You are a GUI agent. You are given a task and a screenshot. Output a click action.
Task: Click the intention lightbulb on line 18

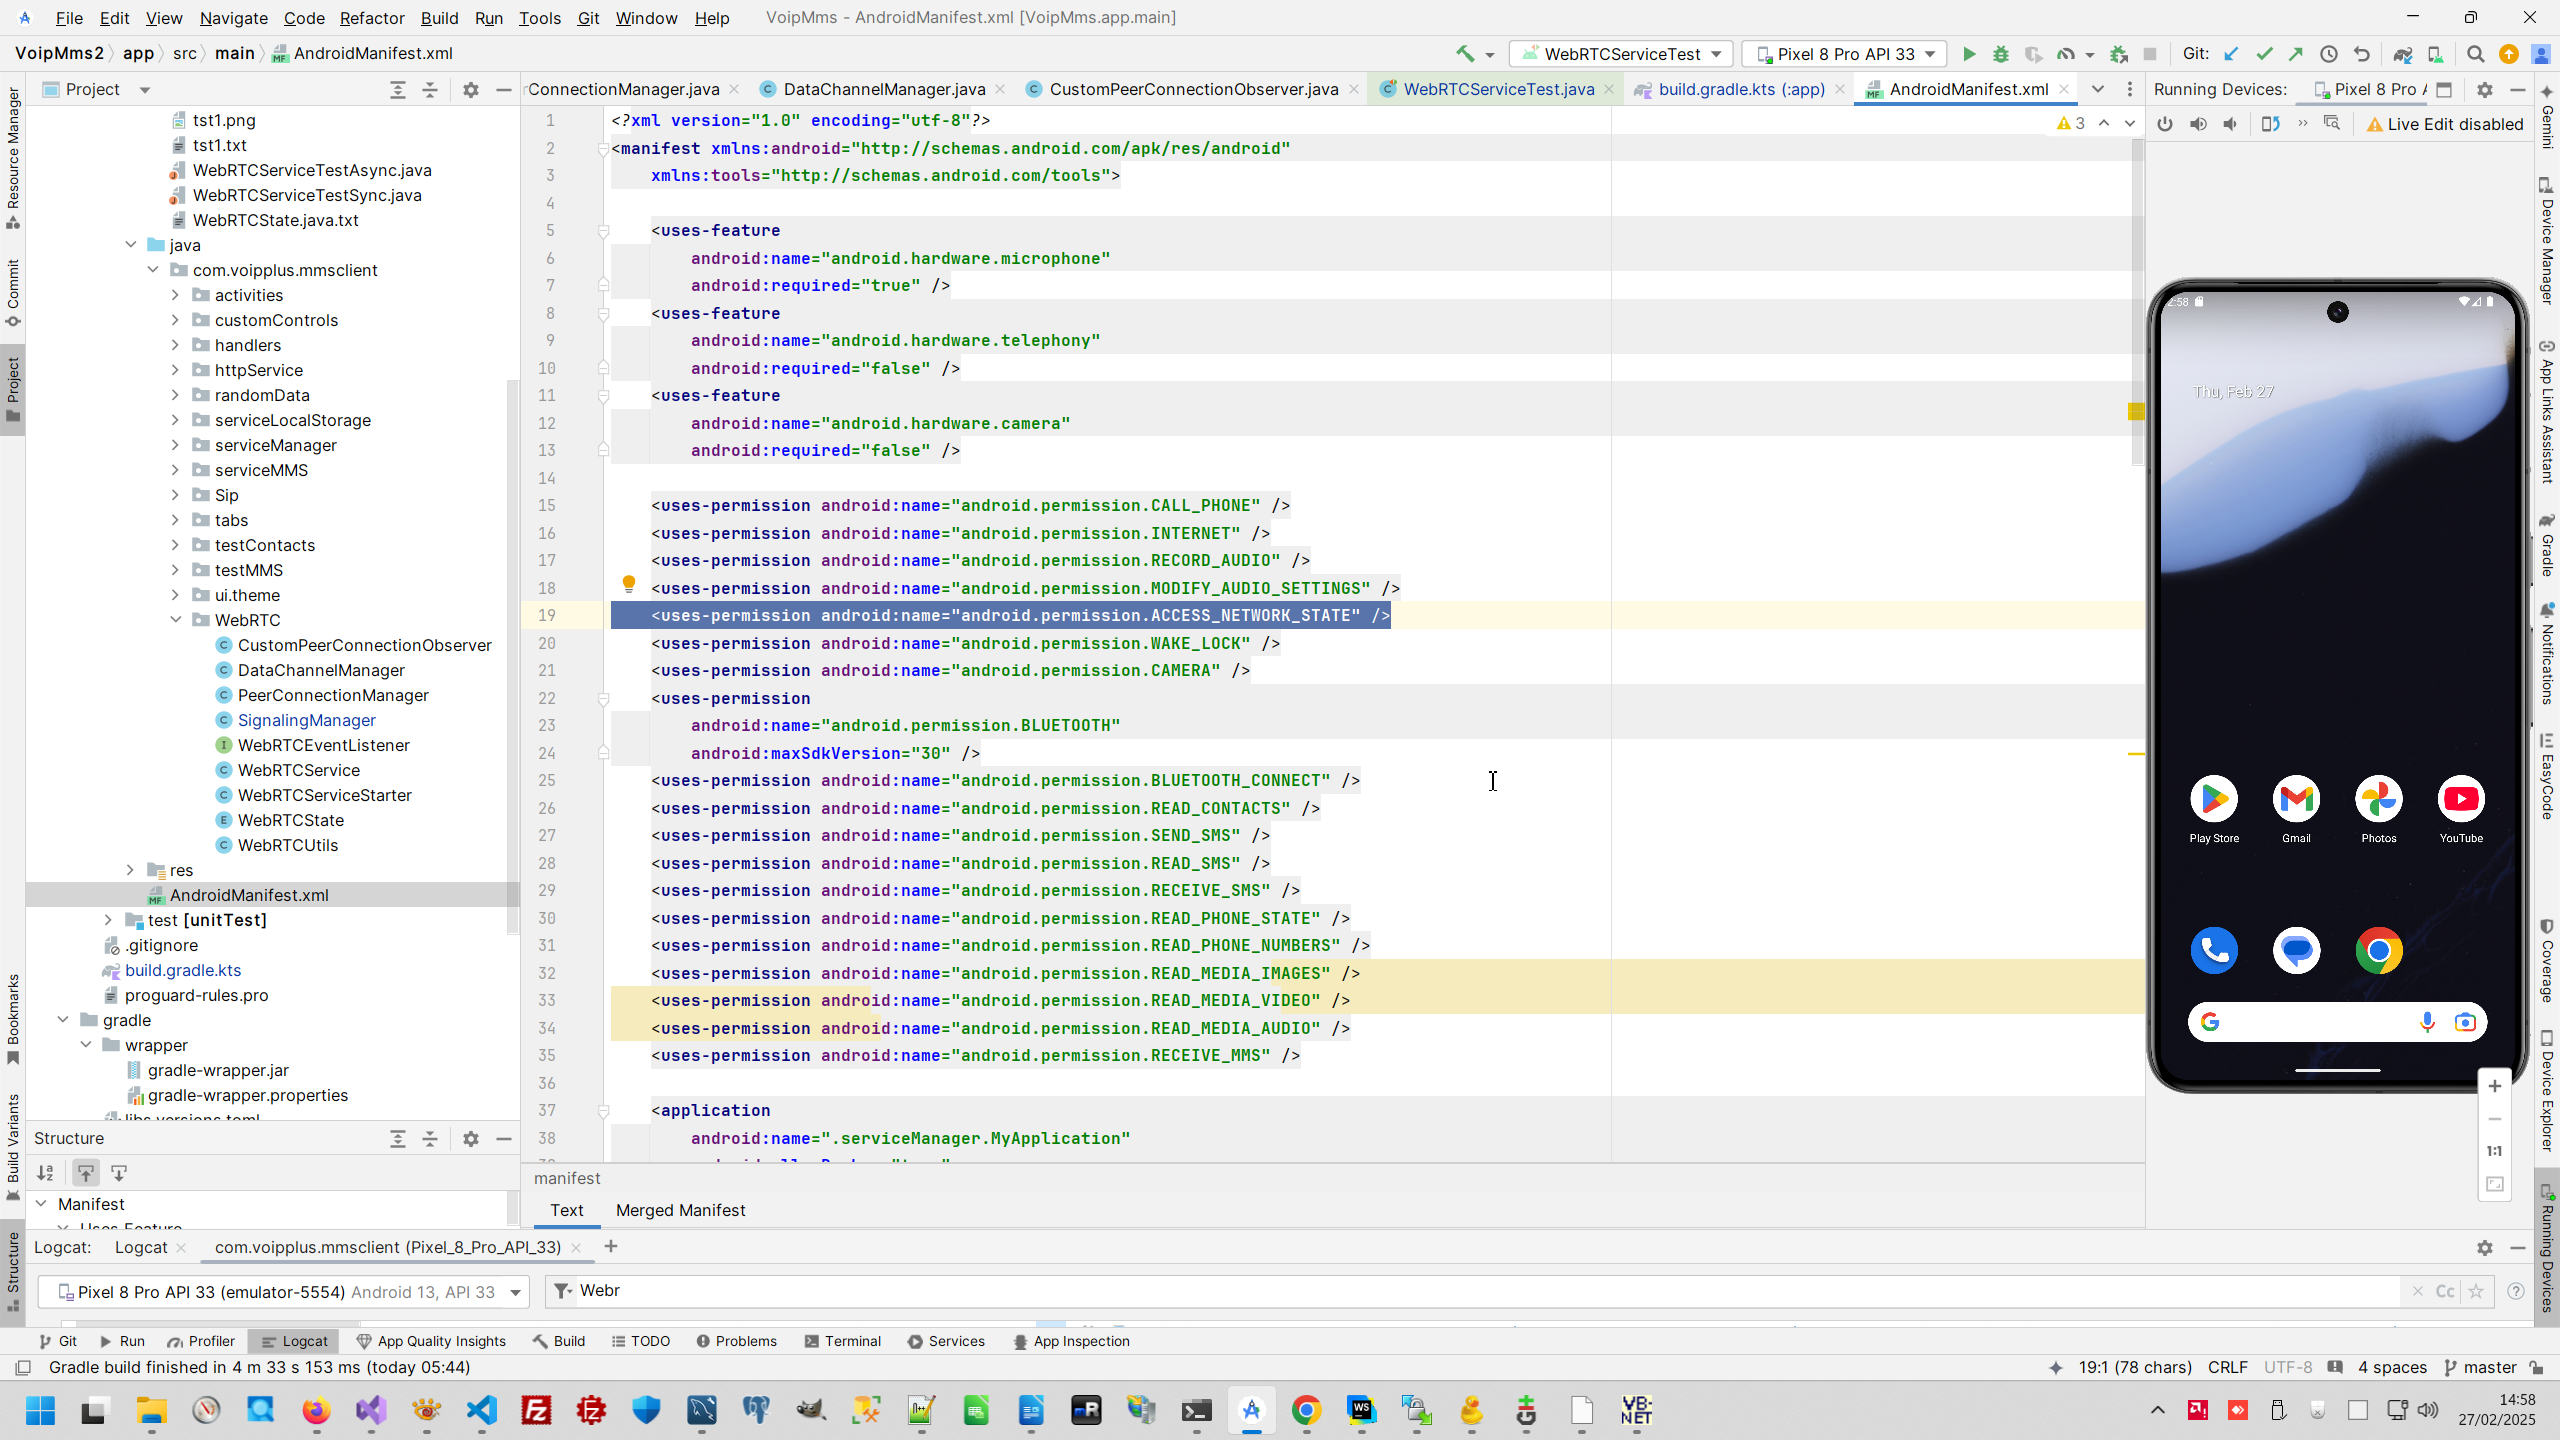point(628,584)
